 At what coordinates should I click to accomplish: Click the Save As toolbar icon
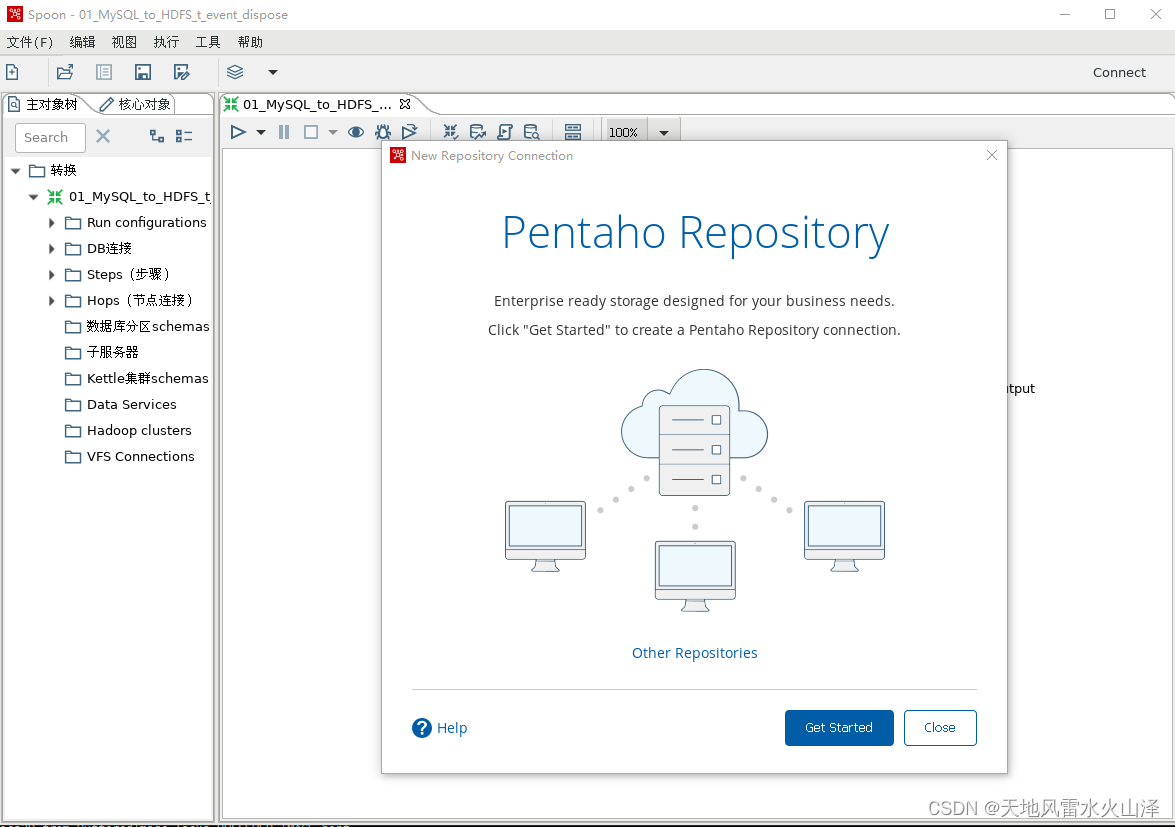(181, 72)
